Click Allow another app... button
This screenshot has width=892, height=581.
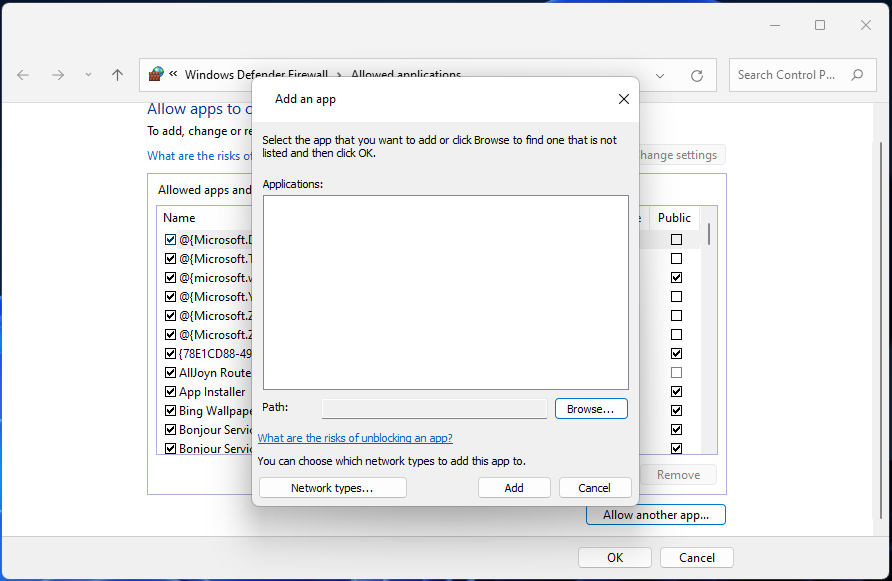click(655, 514)
